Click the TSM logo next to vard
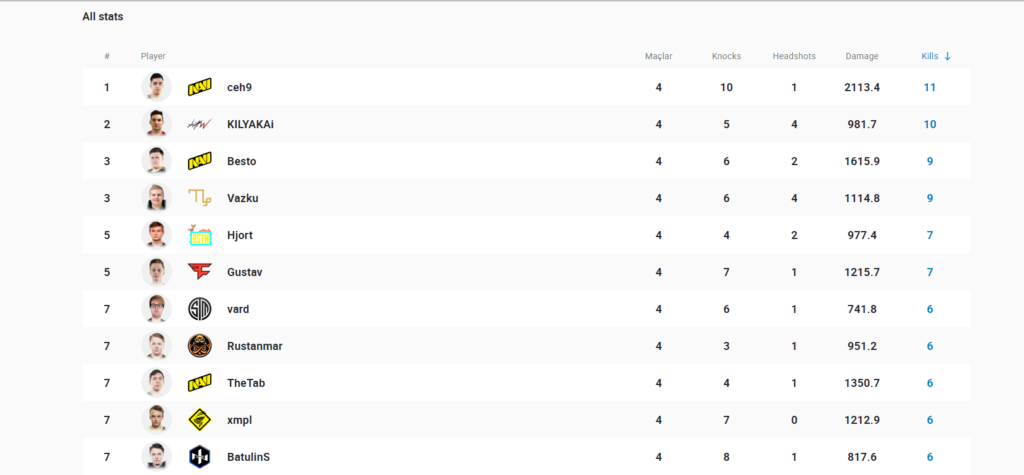 [200, 309]
